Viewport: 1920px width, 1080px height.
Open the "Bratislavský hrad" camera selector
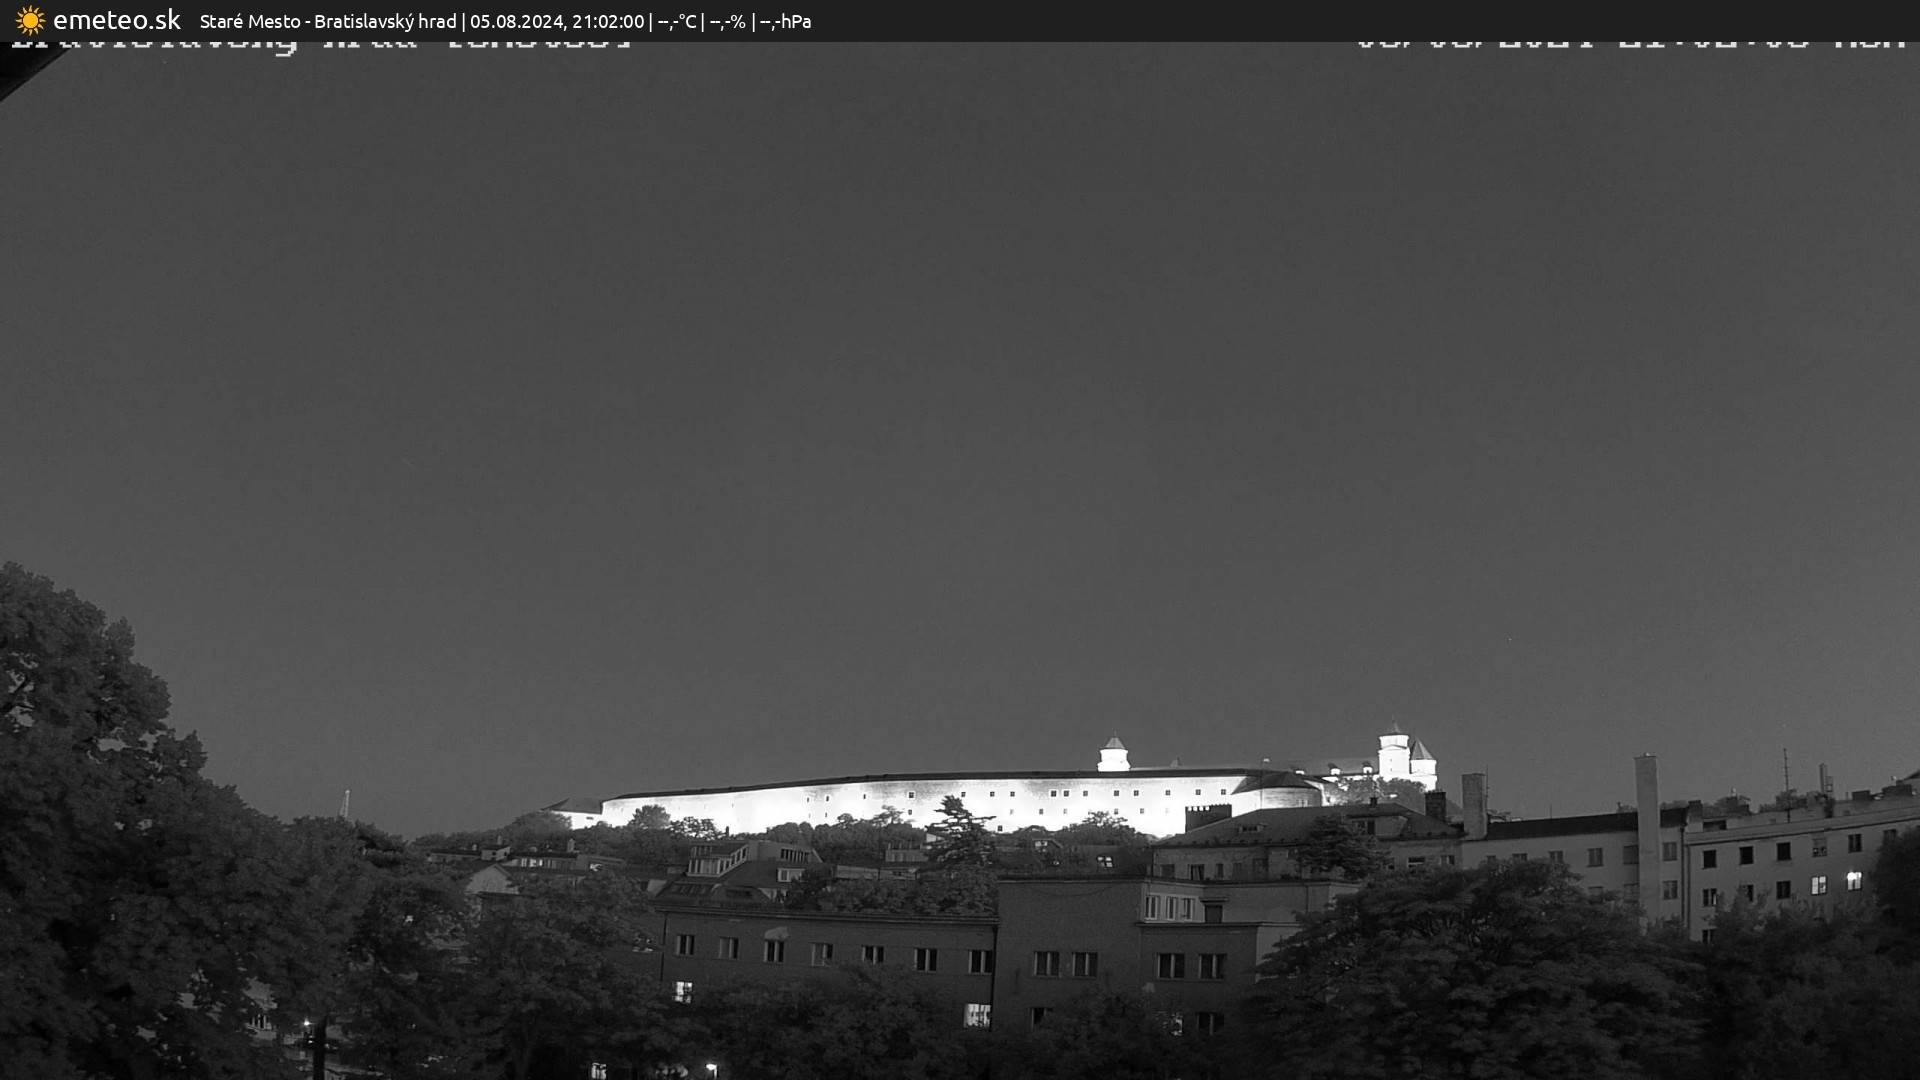387,21
